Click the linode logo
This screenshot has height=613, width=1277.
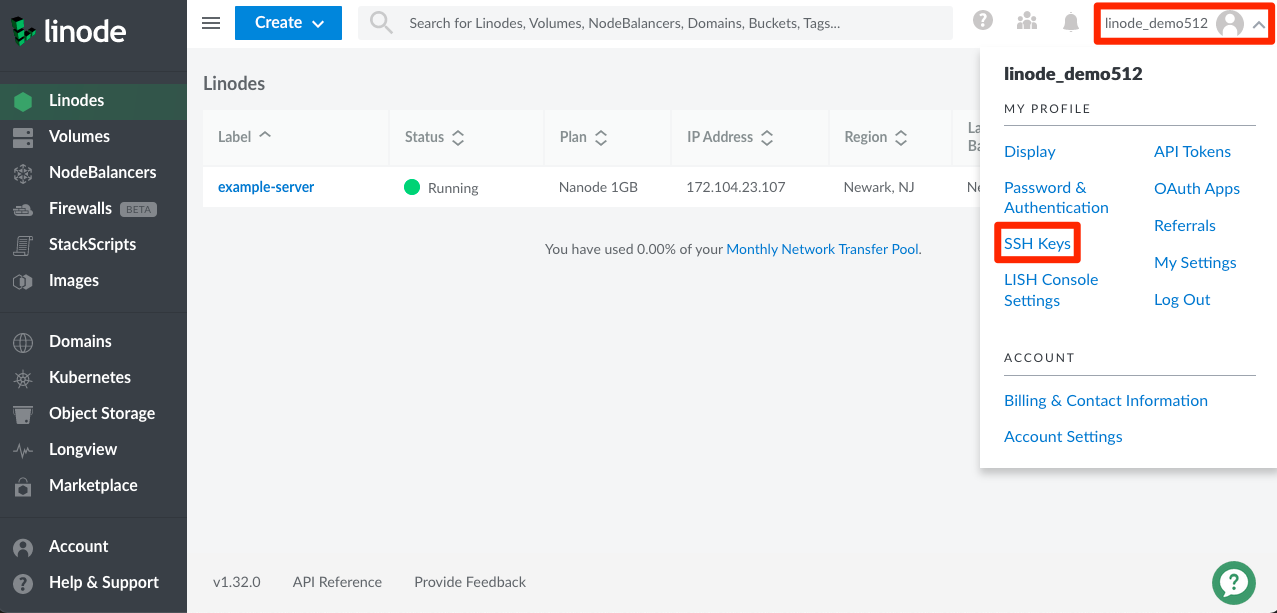tap(70, 31)
